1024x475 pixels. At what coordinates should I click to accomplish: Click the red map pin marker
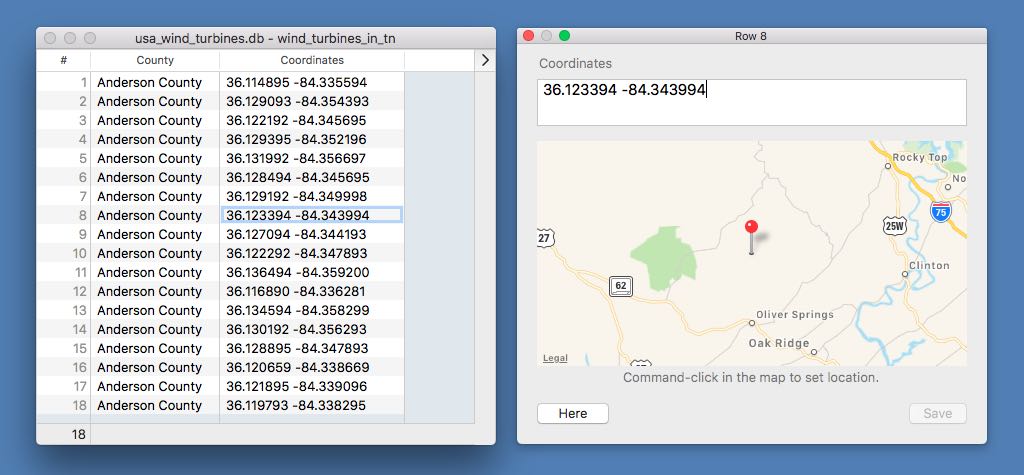click(x=752, y=229)
